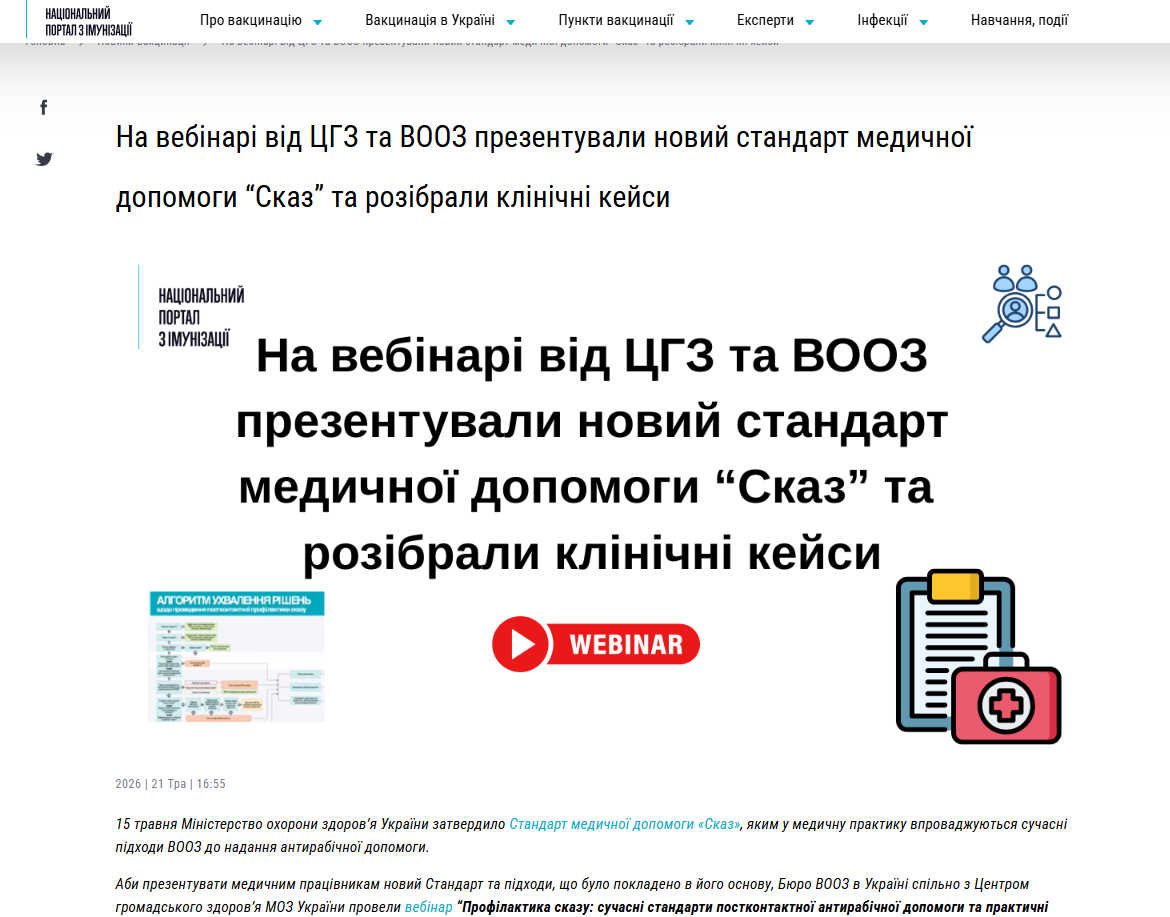
Task: Share article via Facebook icon
Action: pyautogui.click(x=44, y=107)
